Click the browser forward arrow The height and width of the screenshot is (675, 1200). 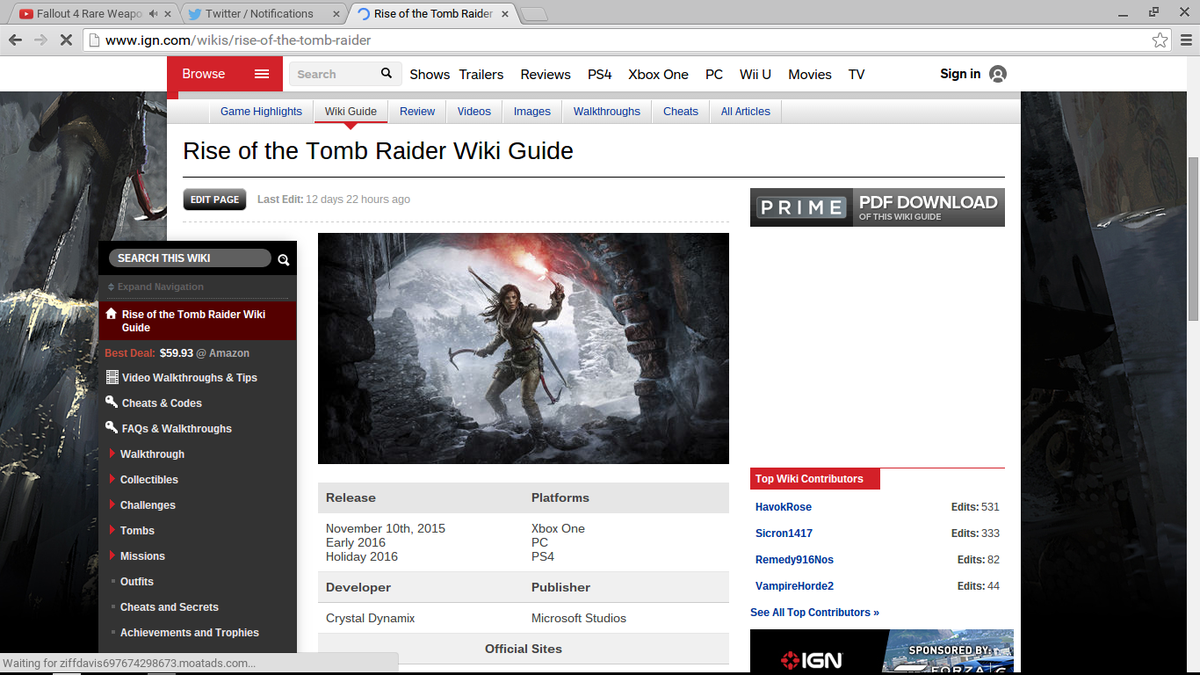tap(40, 40)
